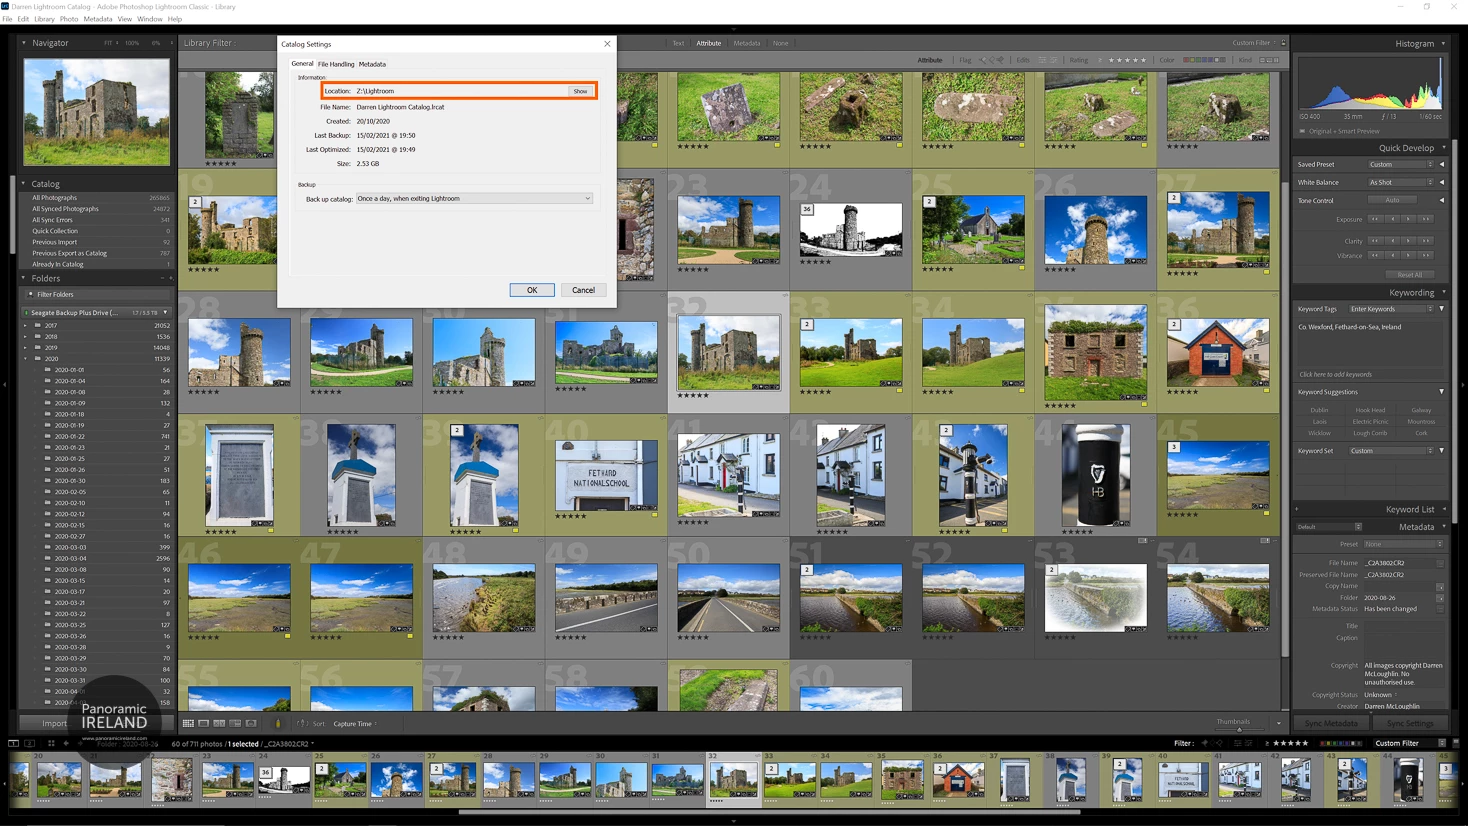Adjust the Thumbnails size slider
The image size is (1468, 826).
coord(1238,729)
